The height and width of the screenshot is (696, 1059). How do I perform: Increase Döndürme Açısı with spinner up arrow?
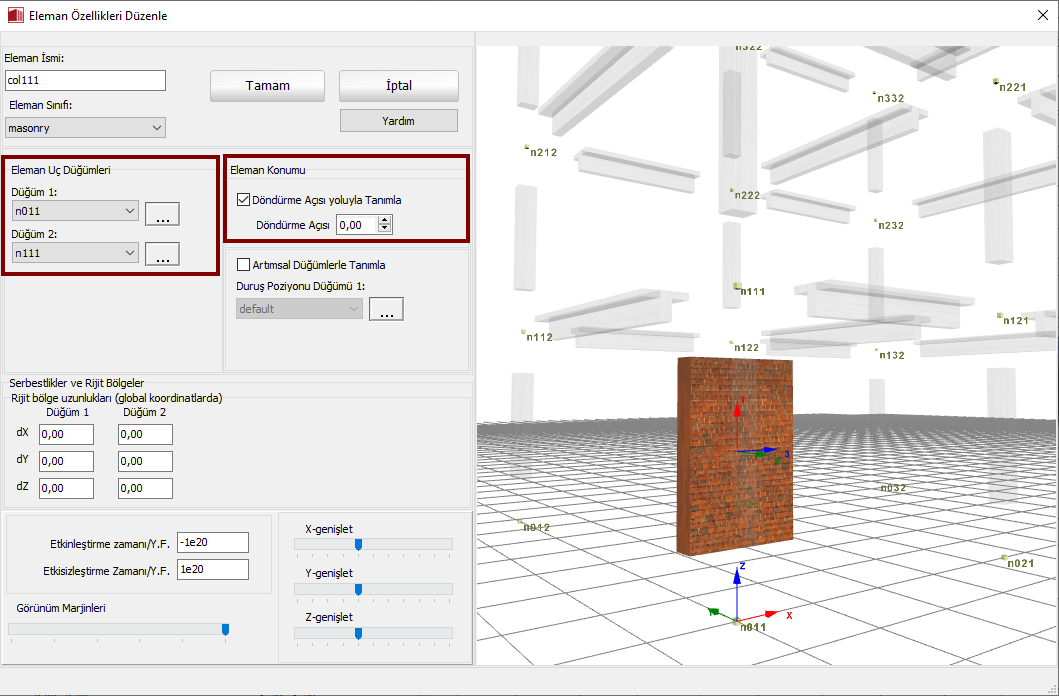(x=385, y=220)
